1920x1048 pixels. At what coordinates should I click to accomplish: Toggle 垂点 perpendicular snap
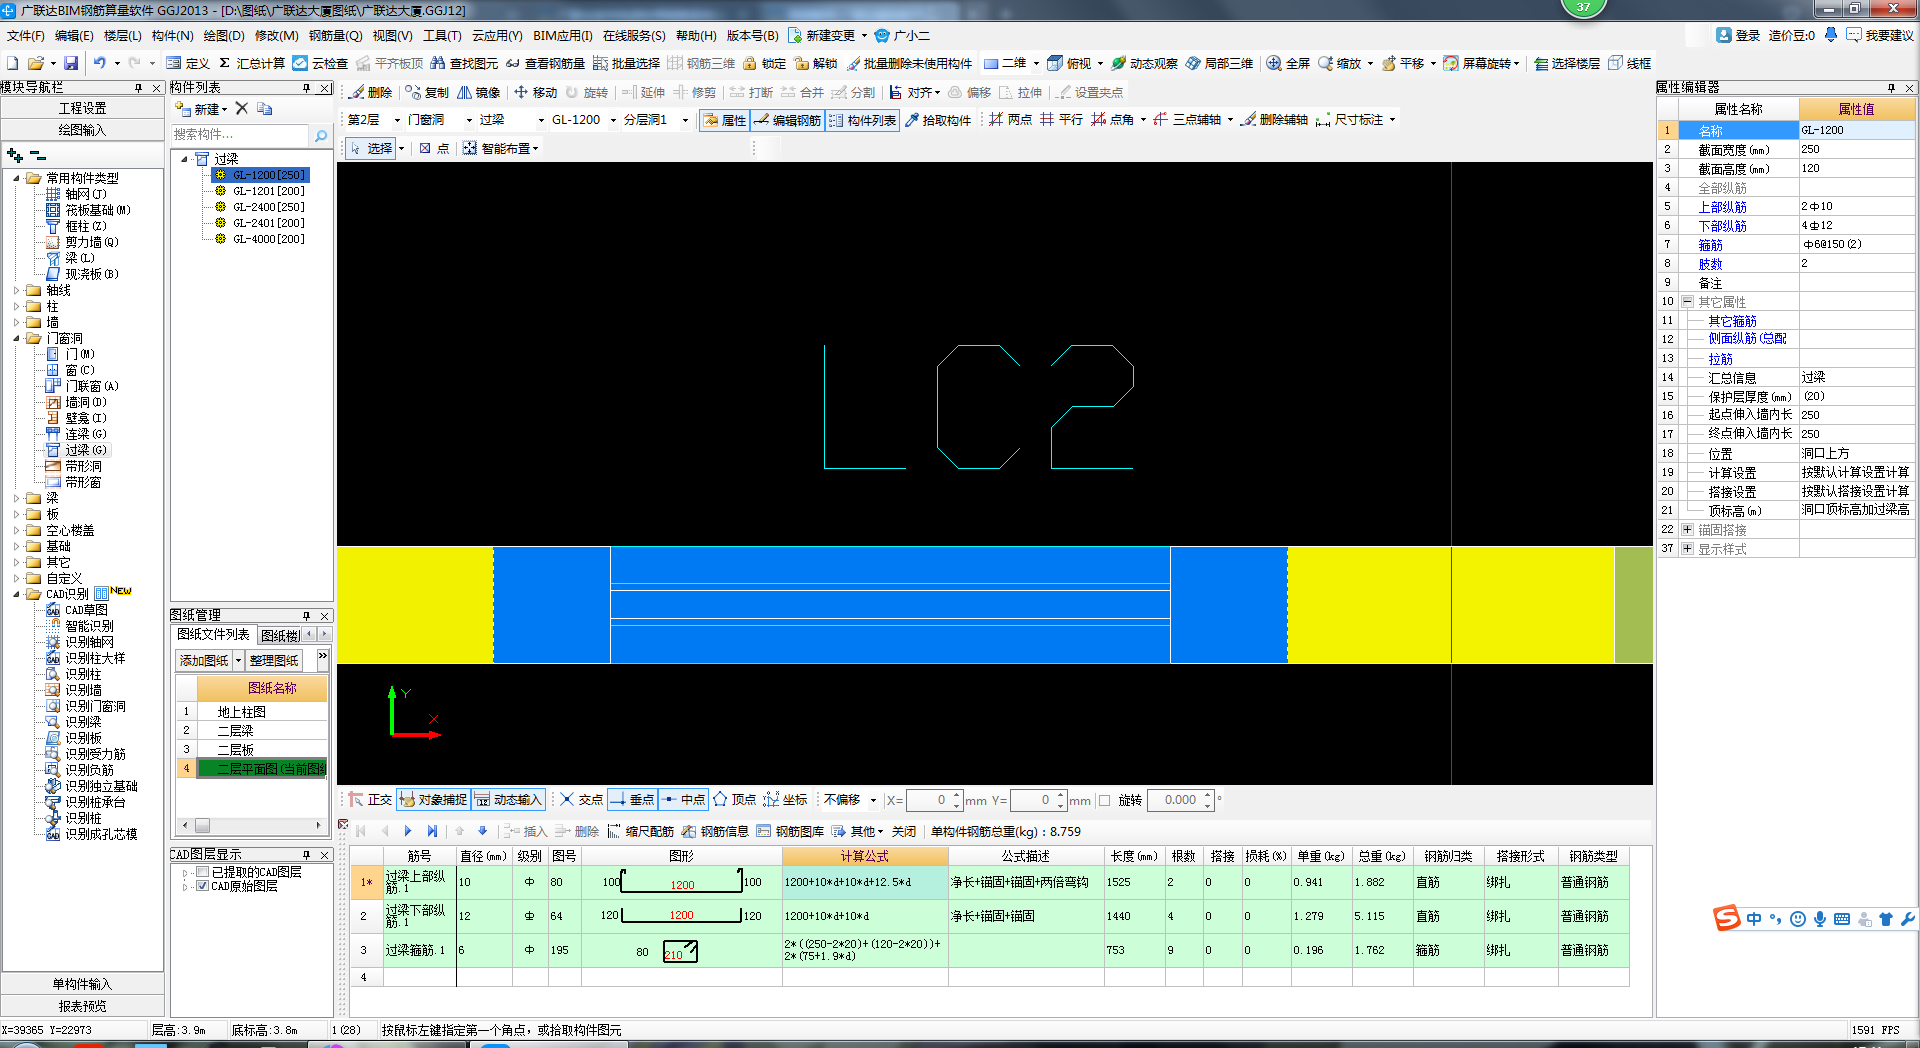(x=632, y=799)
